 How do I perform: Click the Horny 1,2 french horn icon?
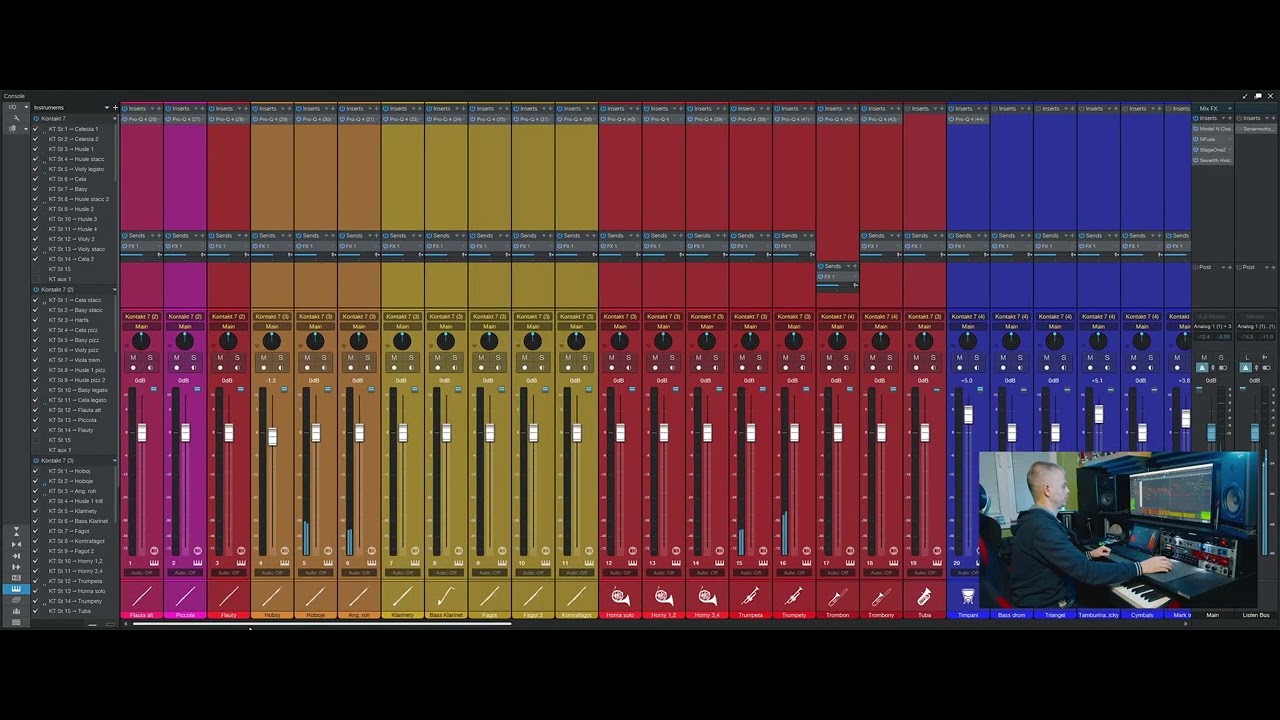[663, 597]
